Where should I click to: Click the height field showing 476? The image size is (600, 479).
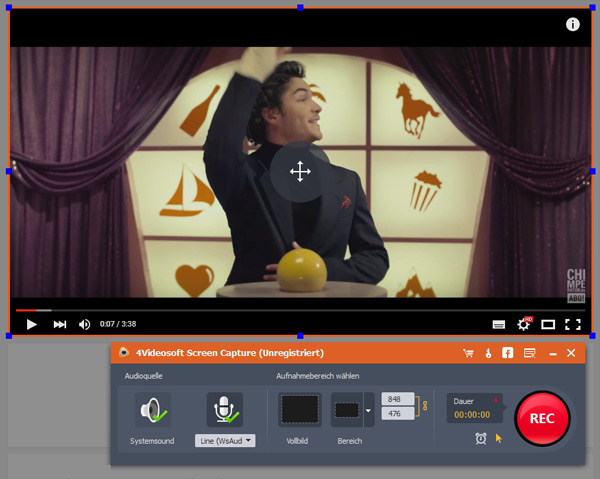click(x=398, y=413)
